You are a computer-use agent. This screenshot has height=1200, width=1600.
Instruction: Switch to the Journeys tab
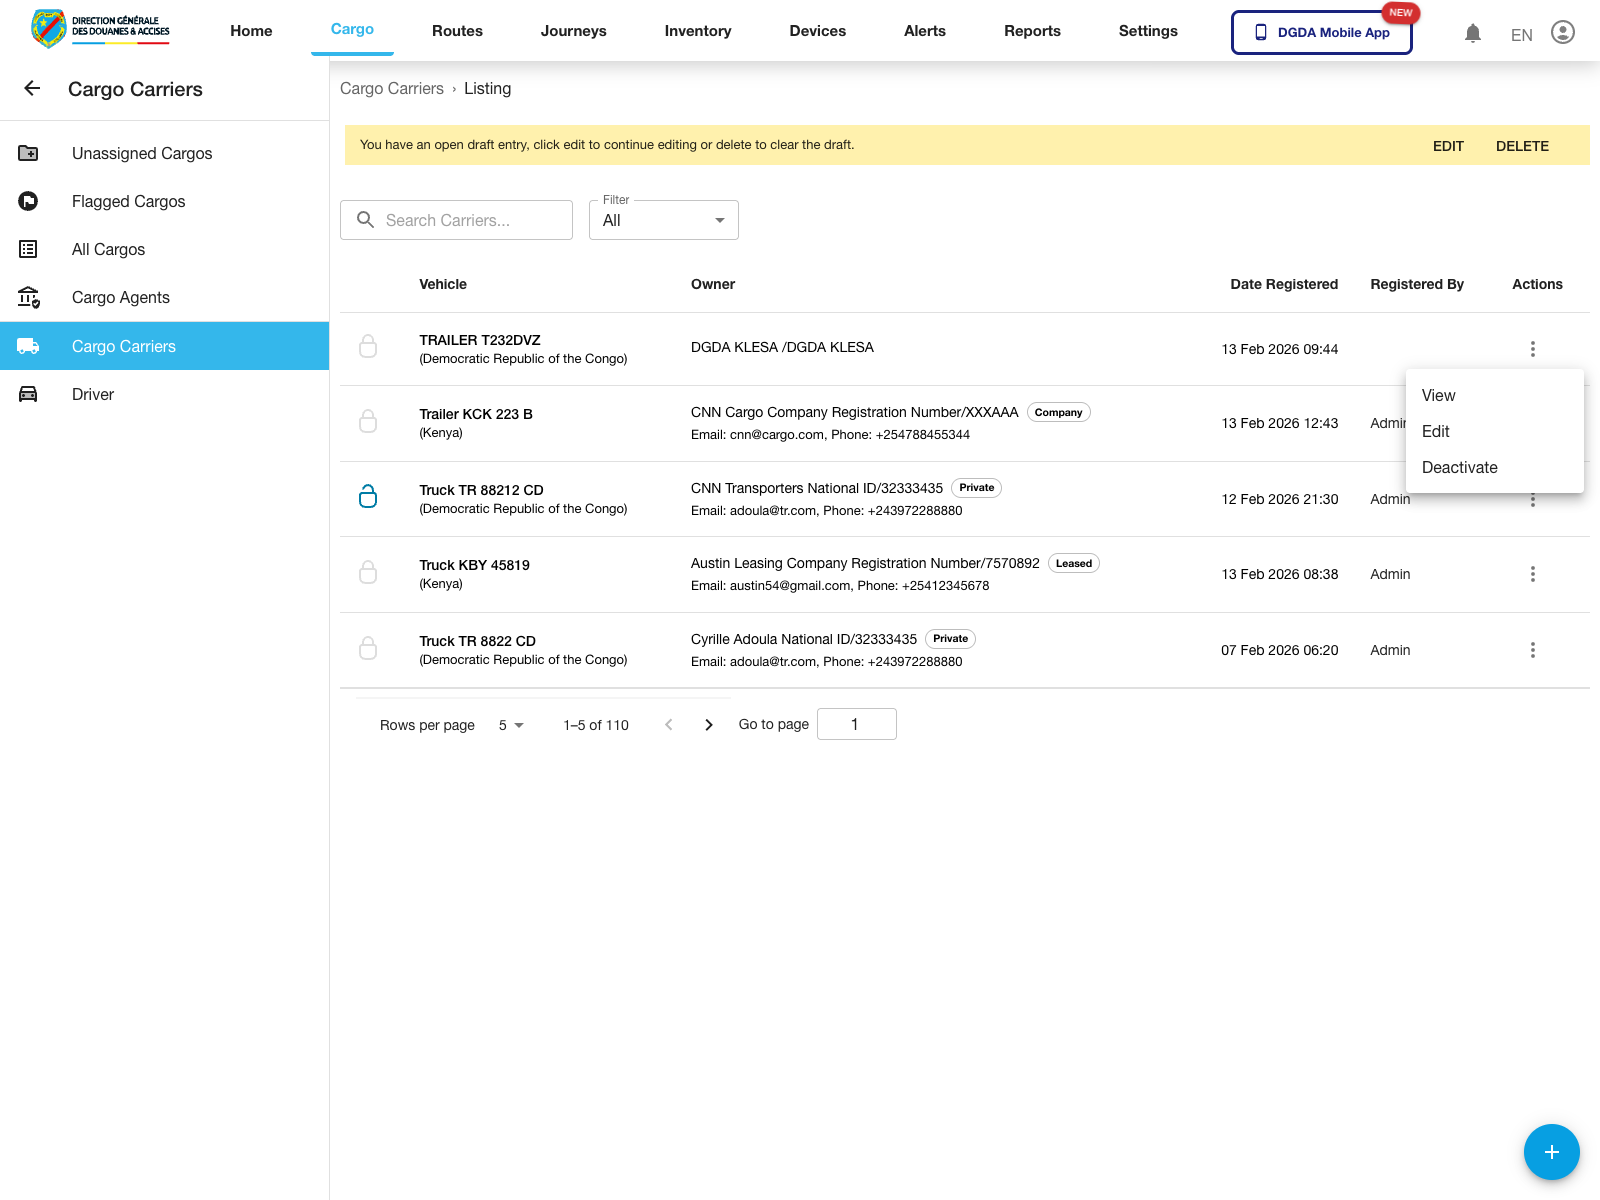pyautogui.click(x=573, y=31)
